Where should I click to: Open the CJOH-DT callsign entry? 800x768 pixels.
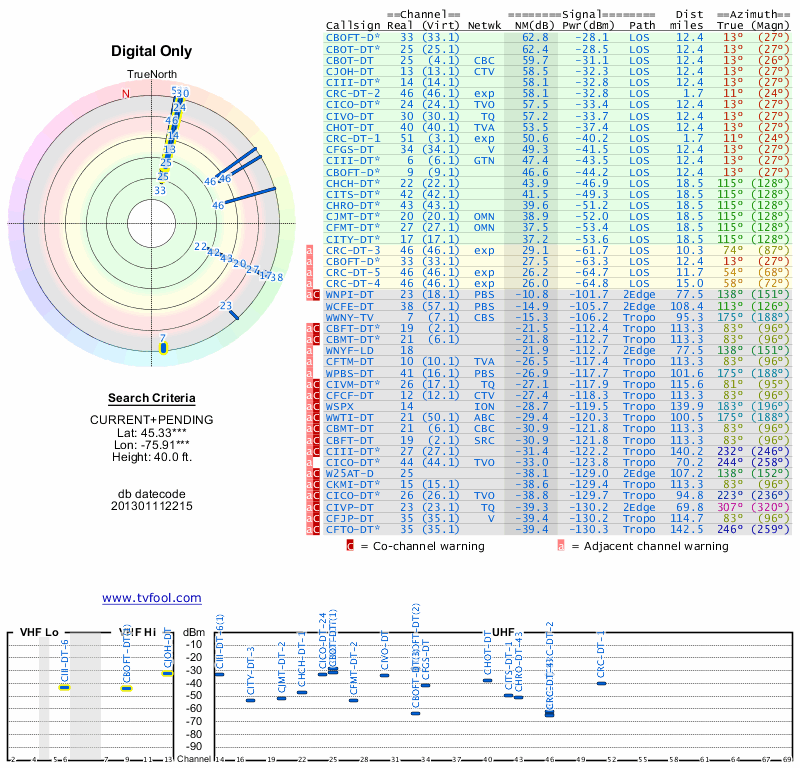pyautogui.click(x=349, y=71)
